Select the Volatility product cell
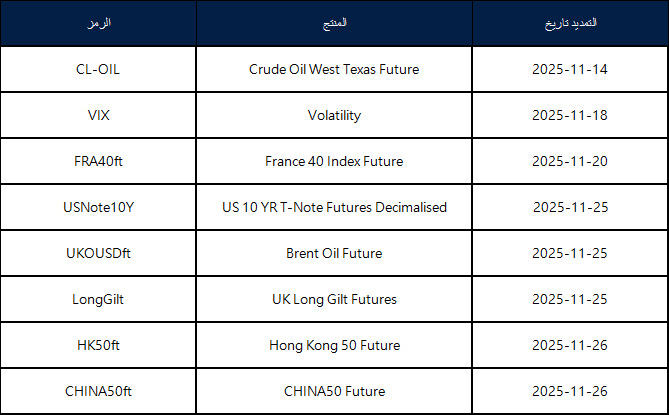 point(334,116)
